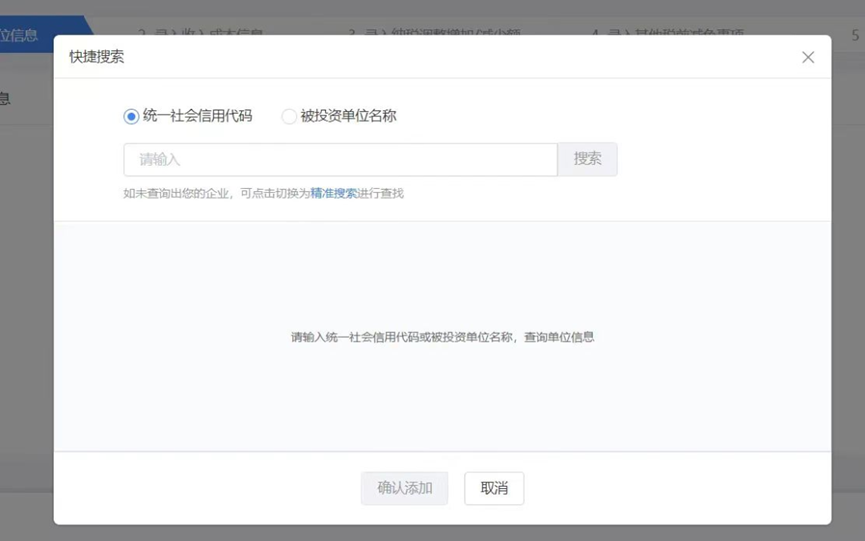Viewport: 865px width, 541px height.
Task: Click the empty results placeholder message
Action: (x=442, y=337)
